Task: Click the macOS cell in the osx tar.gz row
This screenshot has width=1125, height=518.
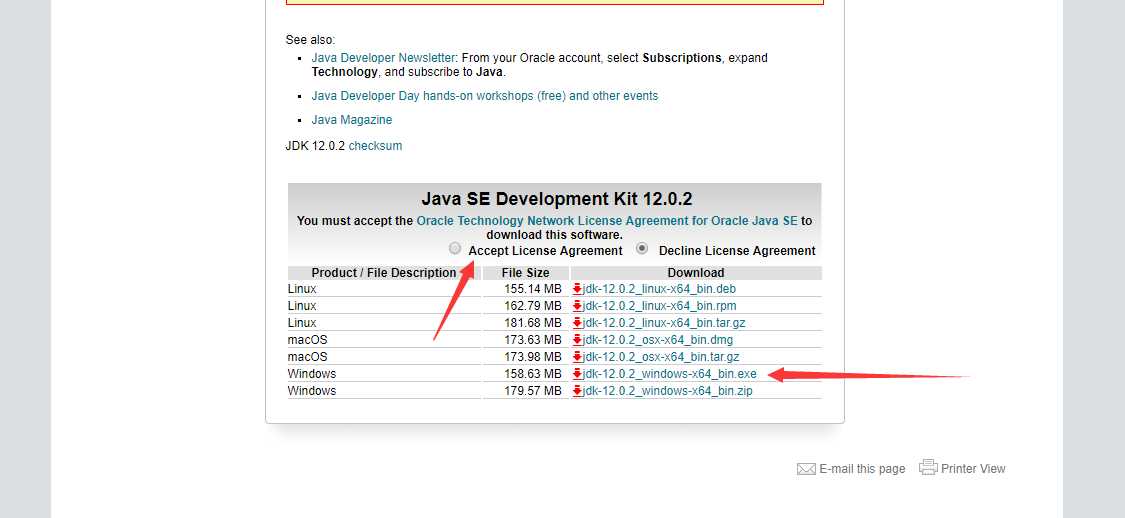Action: coord(308,357)
